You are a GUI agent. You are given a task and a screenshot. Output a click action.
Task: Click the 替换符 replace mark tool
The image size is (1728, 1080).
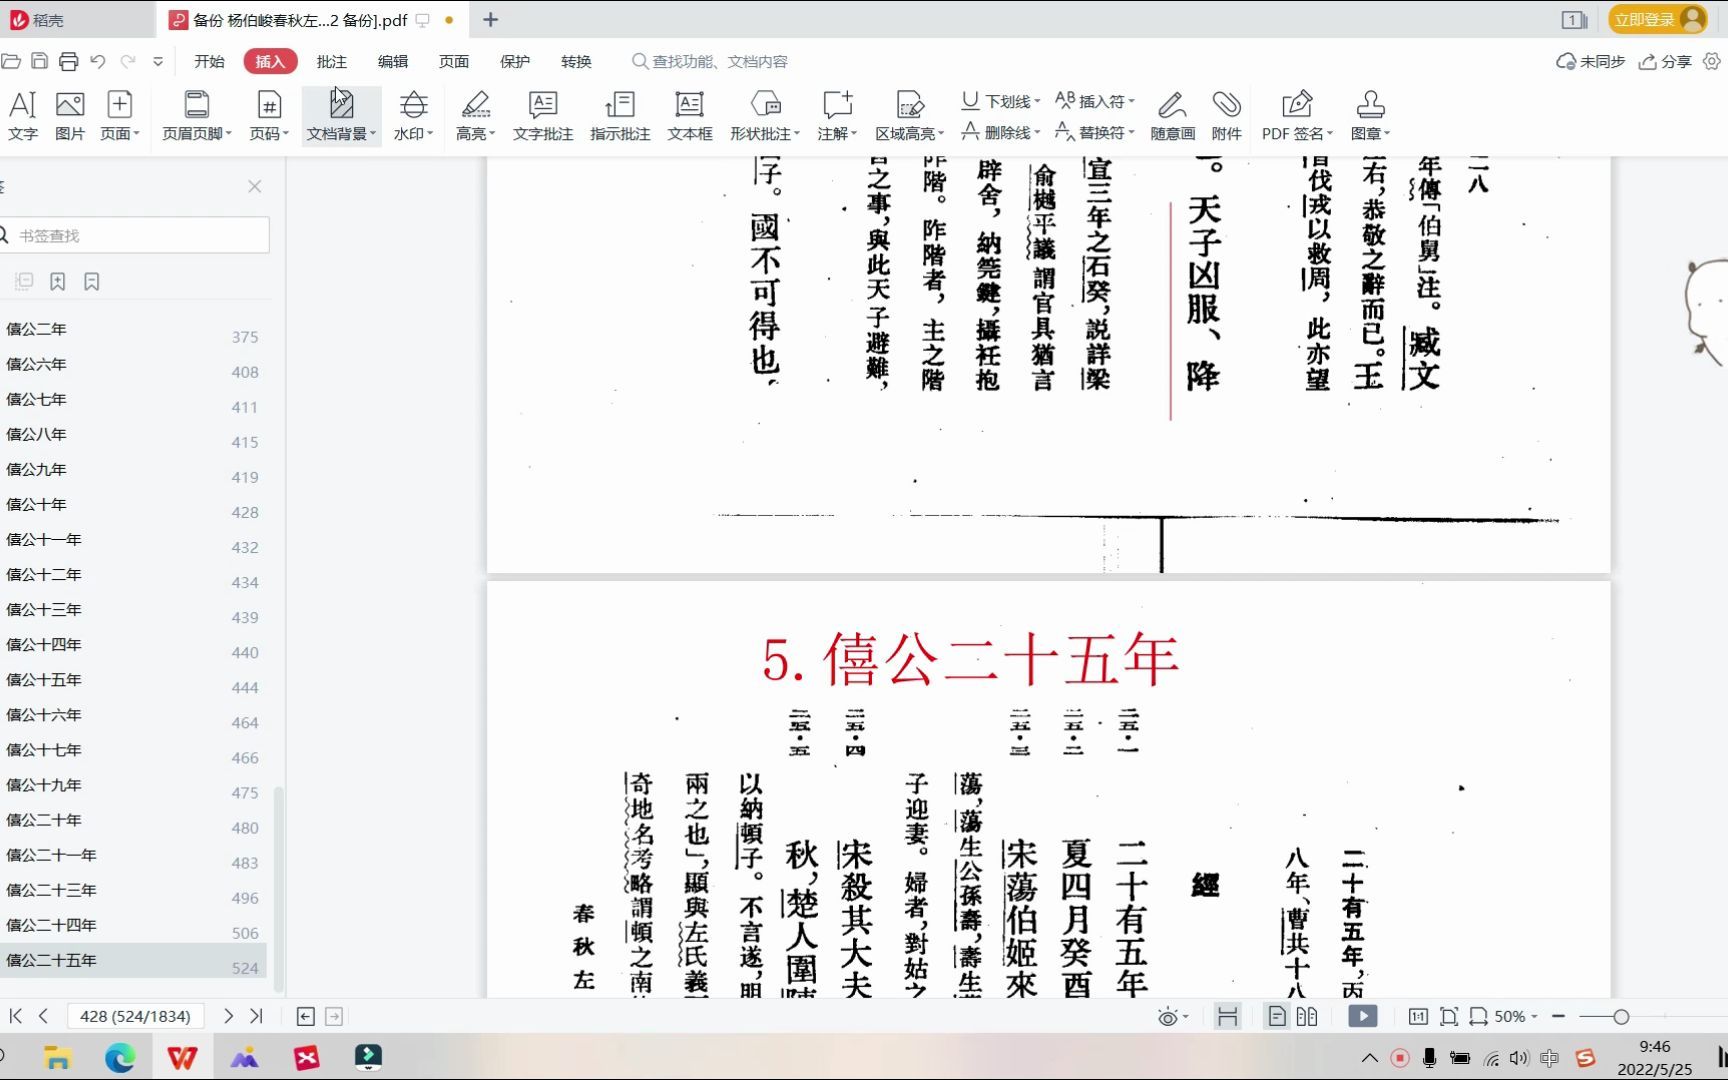(1095, 132)
